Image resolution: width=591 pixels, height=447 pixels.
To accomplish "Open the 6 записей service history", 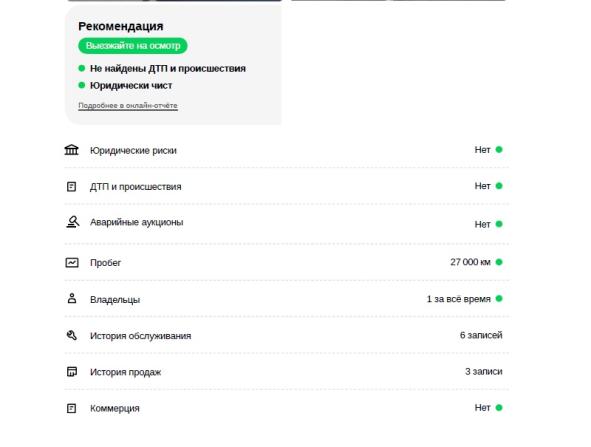I will click(481, 335).
